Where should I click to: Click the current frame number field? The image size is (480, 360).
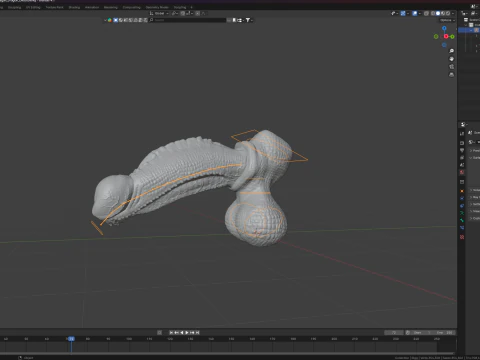point(394,332)
